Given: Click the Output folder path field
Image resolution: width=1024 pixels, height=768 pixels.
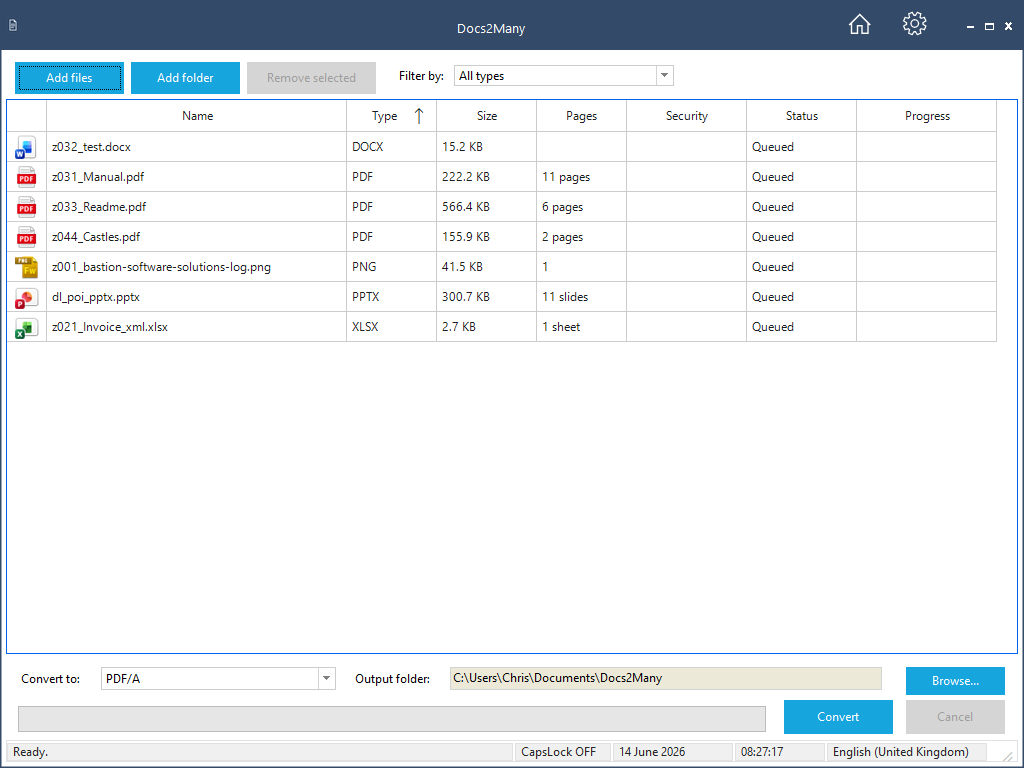Looking at the screenshot, I should pyautogui.click(x=665, y=679).
